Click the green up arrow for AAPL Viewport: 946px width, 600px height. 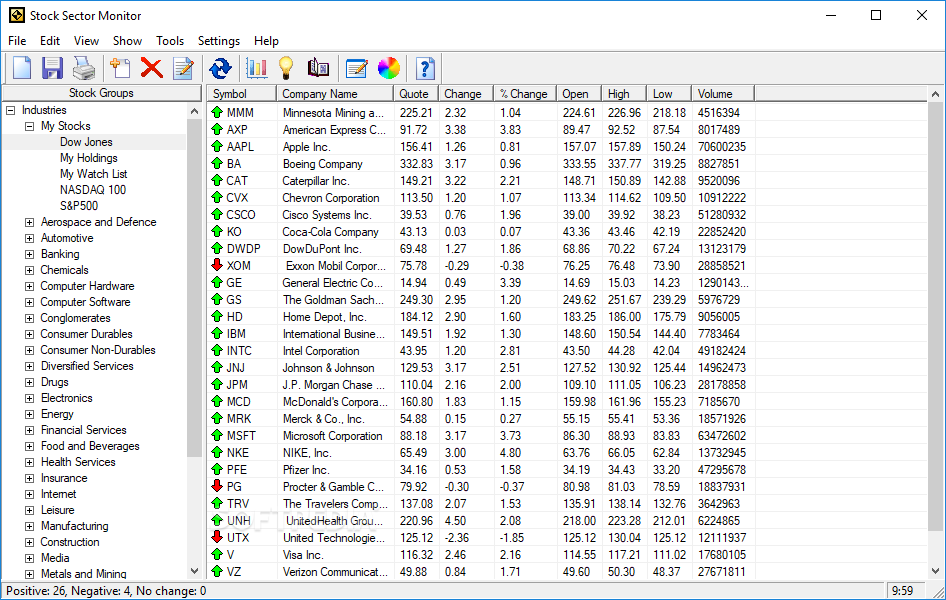(217, 146)
